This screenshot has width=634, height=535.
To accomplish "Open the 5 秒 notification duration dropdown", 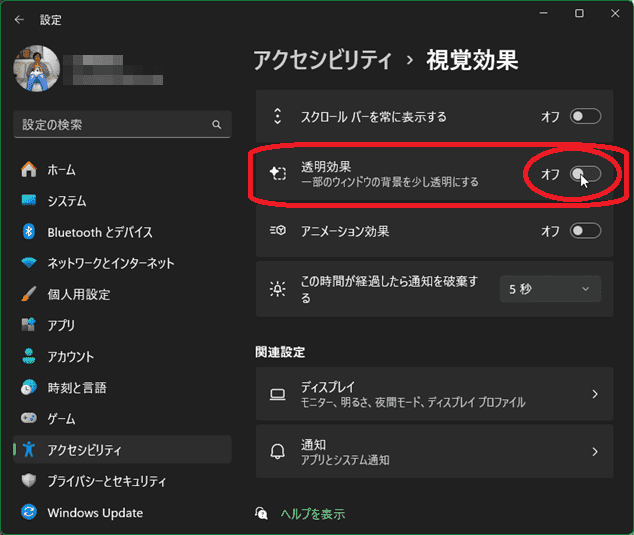I will click(x=550, y=289).
